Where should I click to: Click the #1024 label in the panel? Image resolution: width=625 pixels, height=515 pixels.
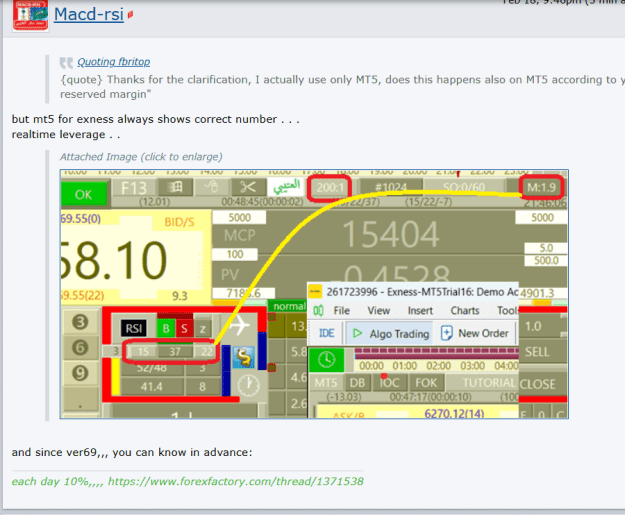[391, 187]
